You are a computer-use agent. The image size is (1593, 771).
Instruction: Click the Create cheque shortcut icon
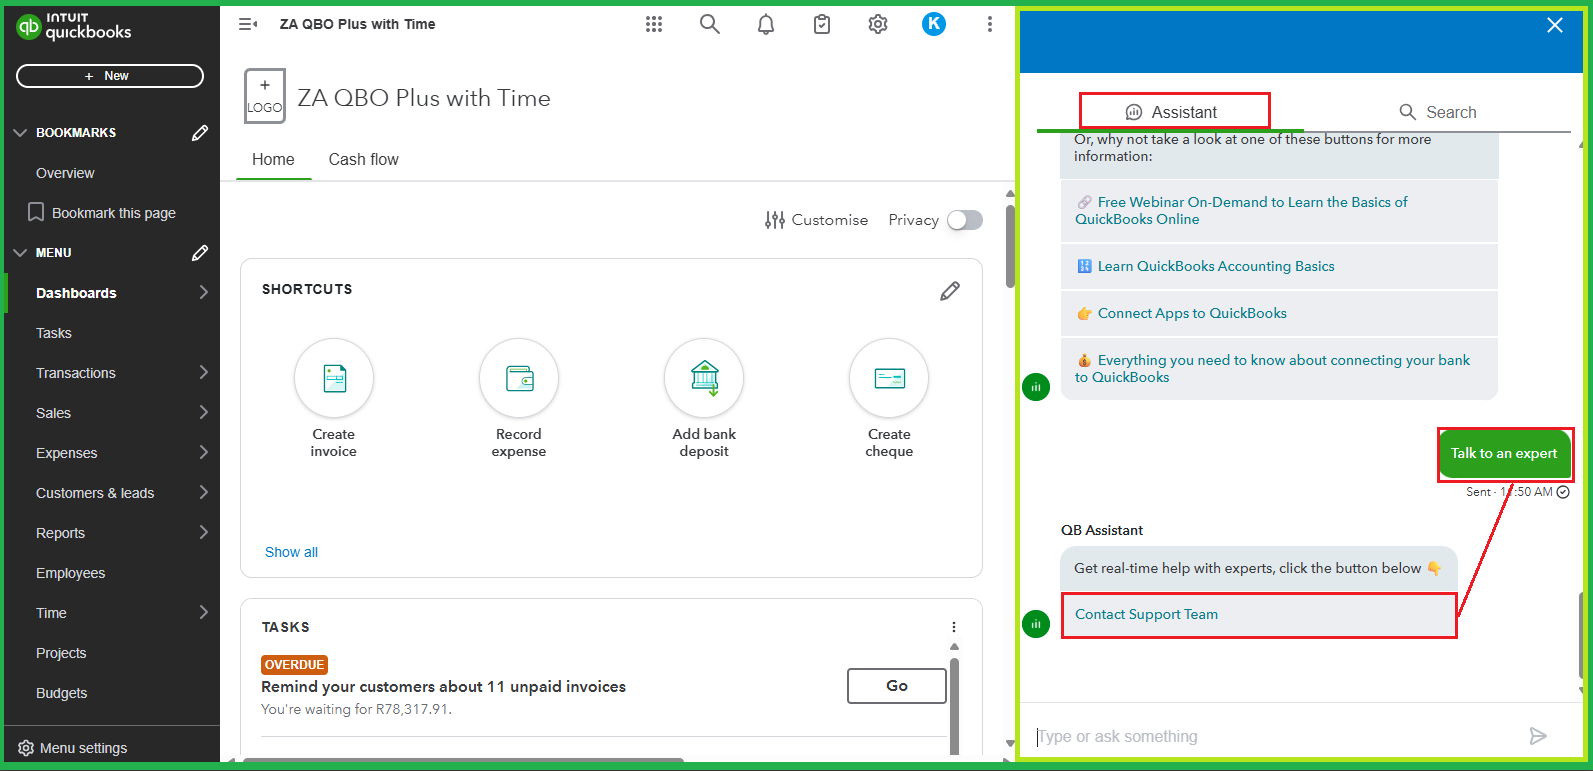tap(889, 378)
